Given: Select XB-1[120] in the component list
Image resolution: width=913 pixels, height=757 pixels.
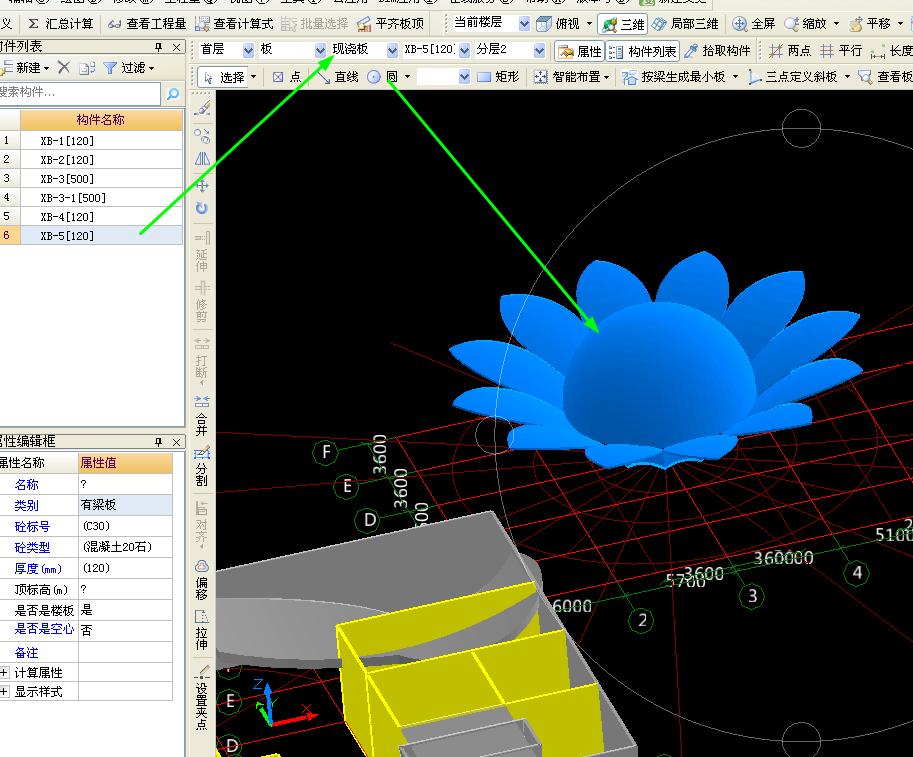Looking at the screenshot, I should pos(67,141).
